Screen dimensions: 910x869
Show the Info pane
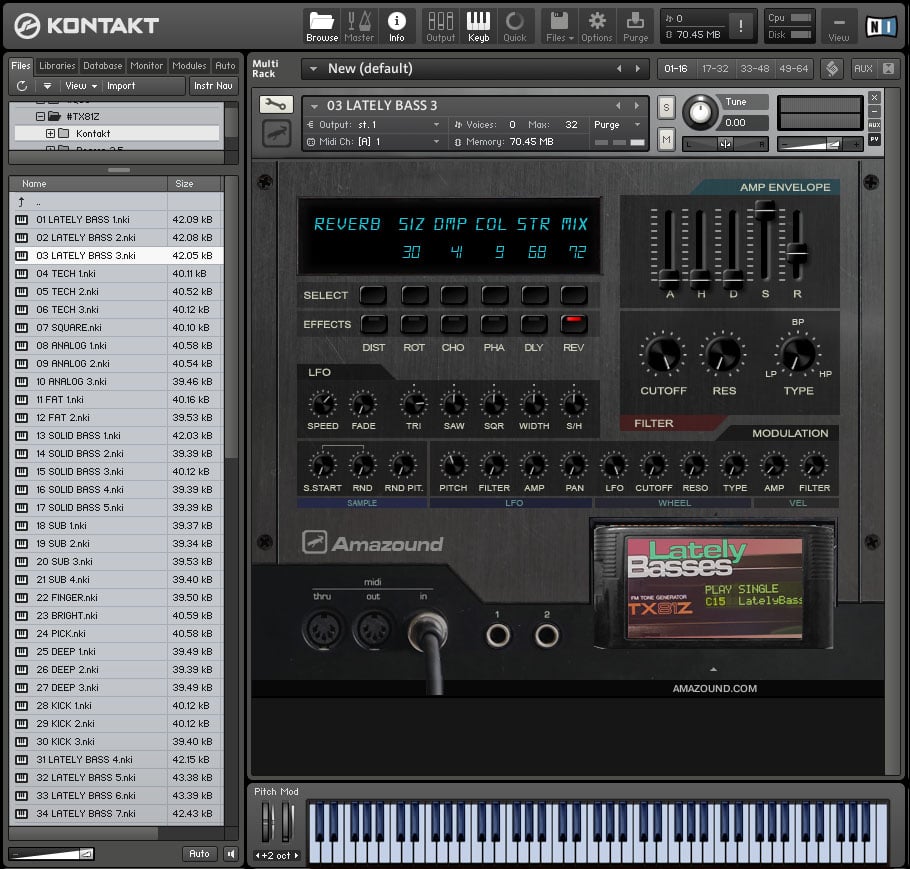pyautogui.click(x=397, y=26)
